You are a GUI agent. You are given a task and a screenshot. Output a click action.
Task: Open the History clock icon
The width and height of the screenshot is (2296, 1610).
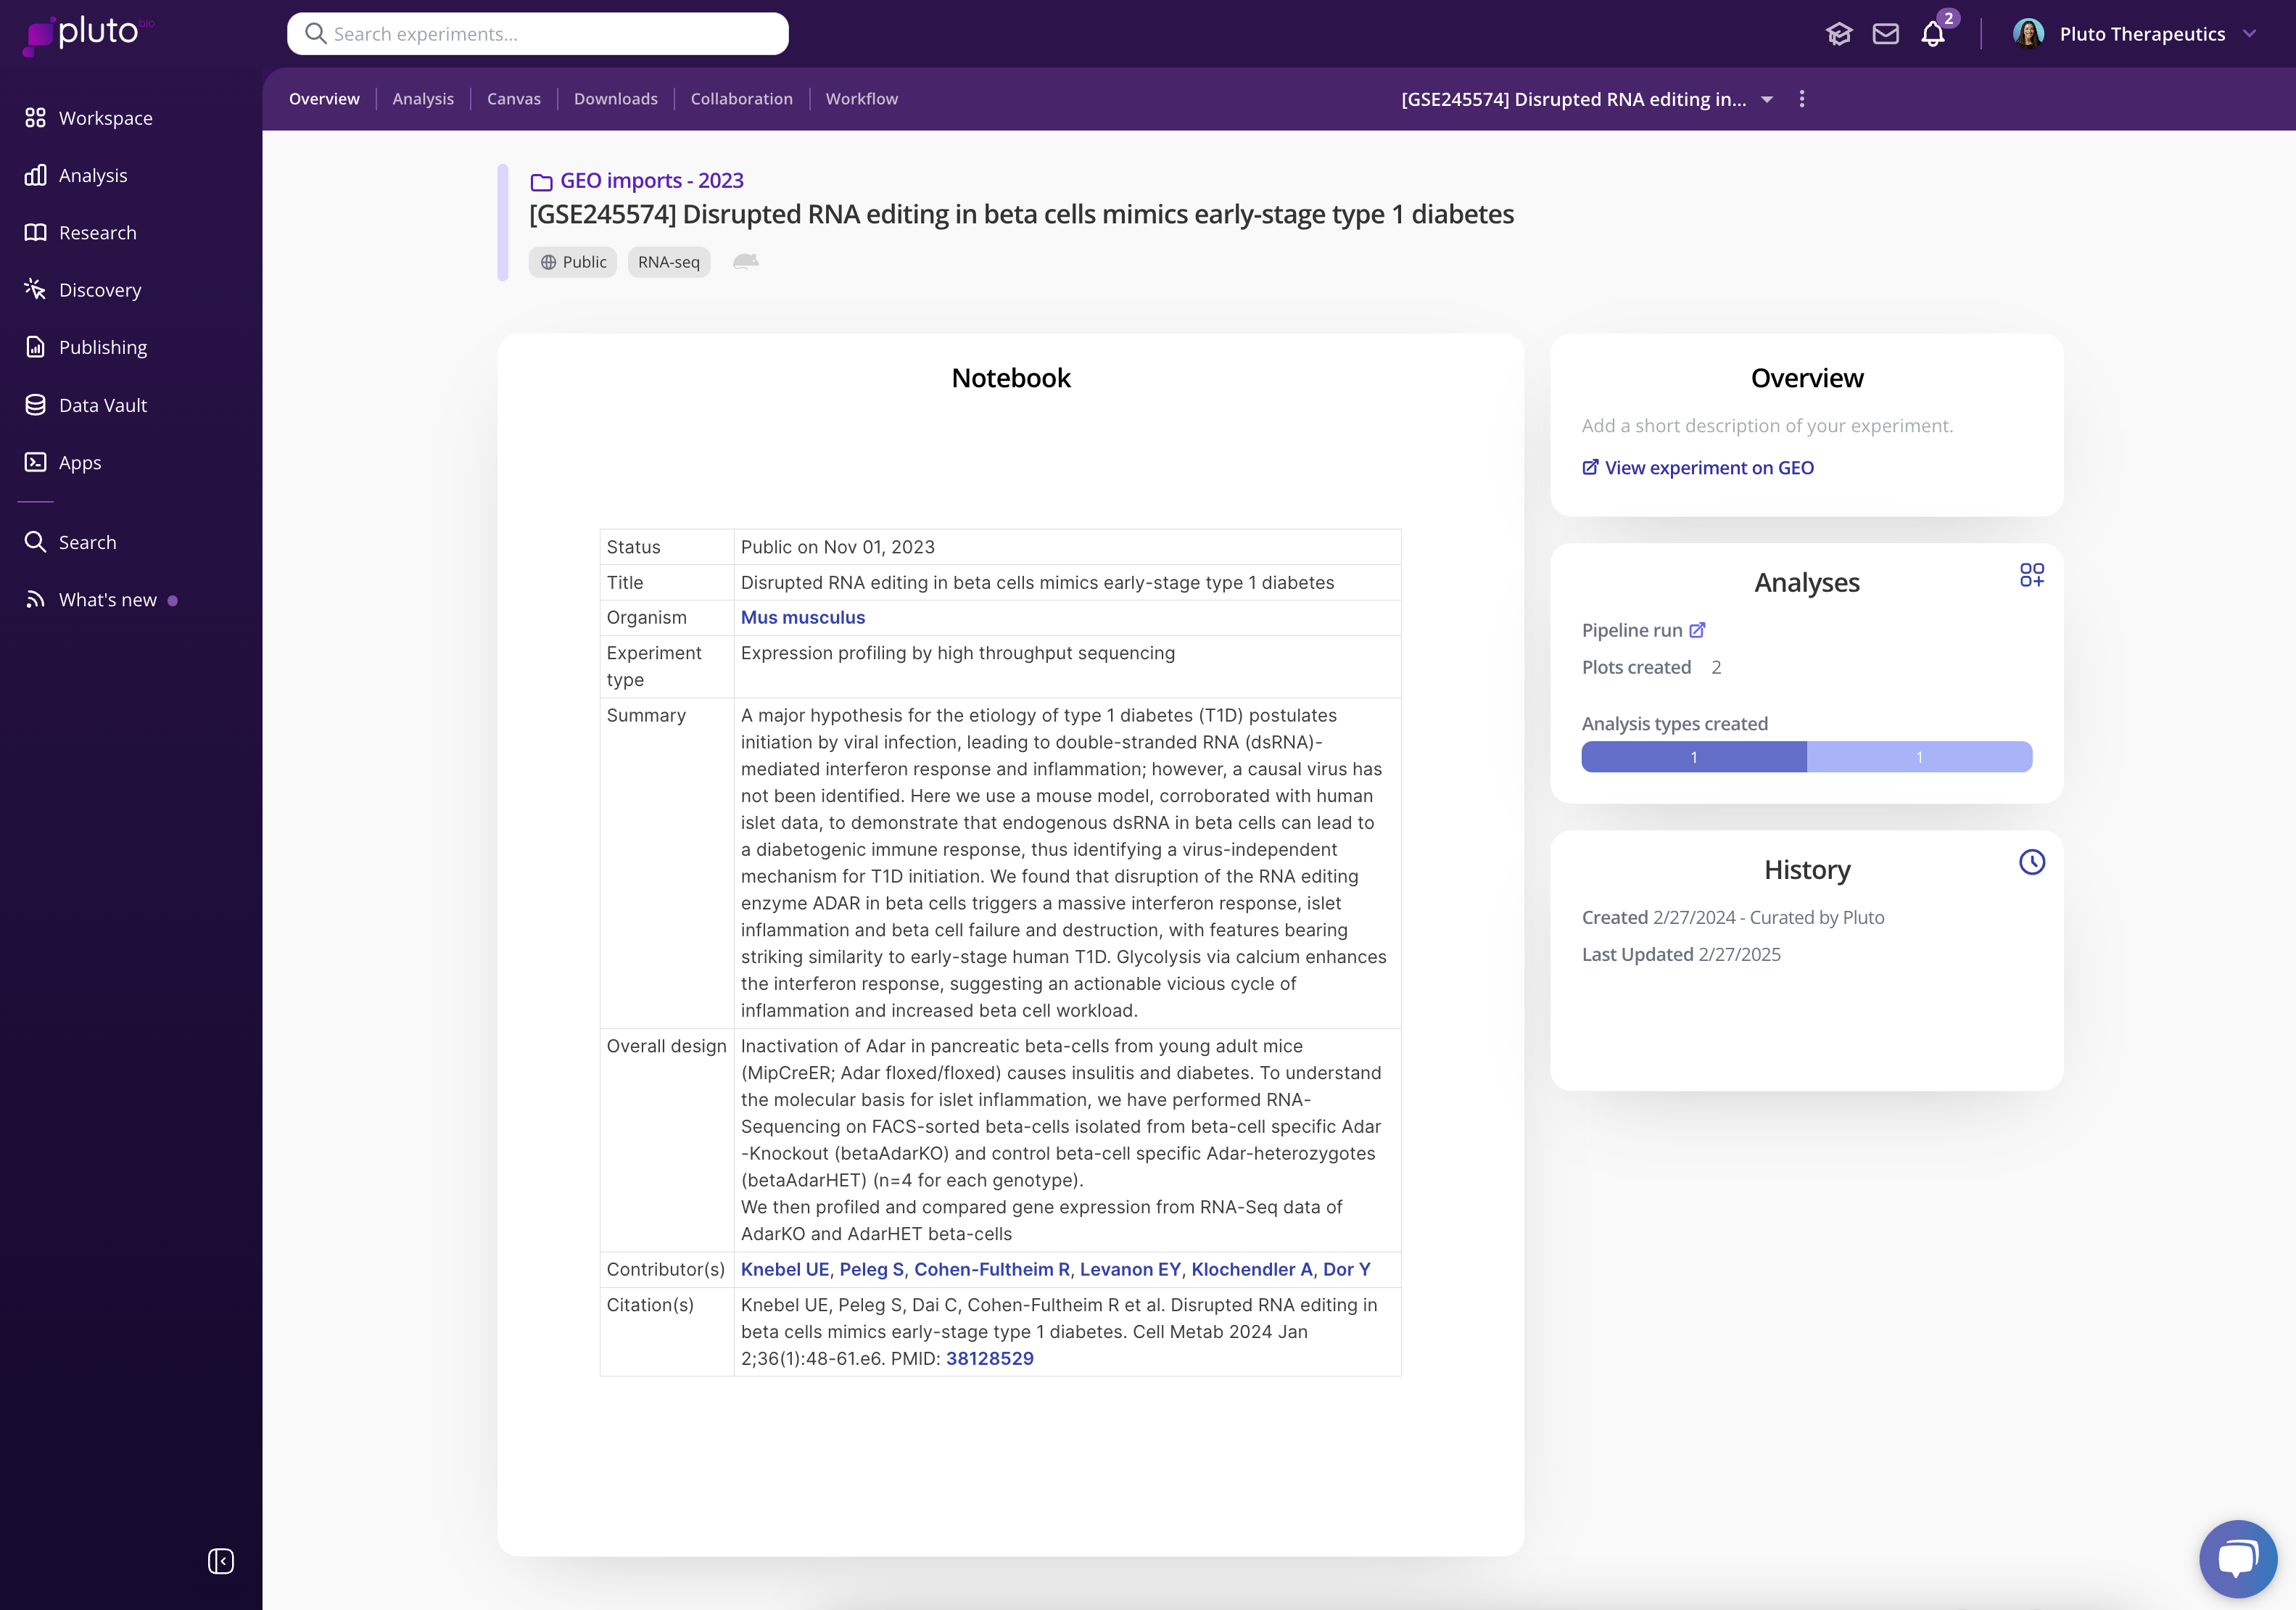point(2031,862)
